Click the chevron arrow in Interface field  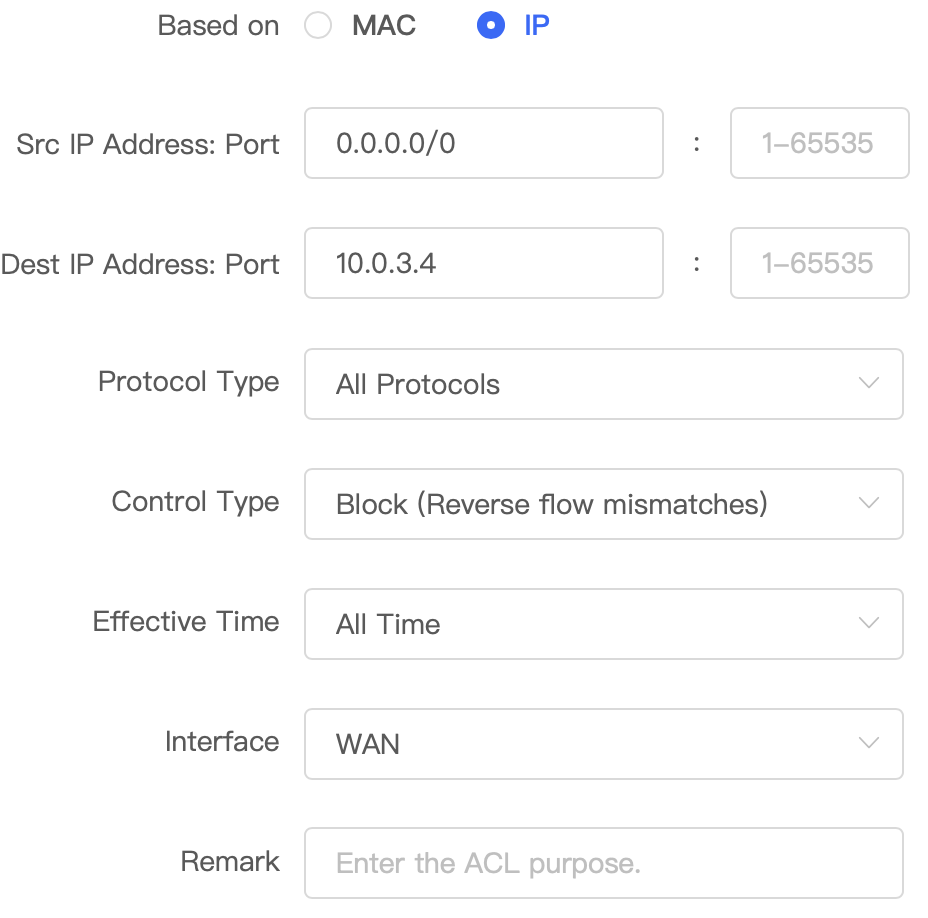point(868,743)
